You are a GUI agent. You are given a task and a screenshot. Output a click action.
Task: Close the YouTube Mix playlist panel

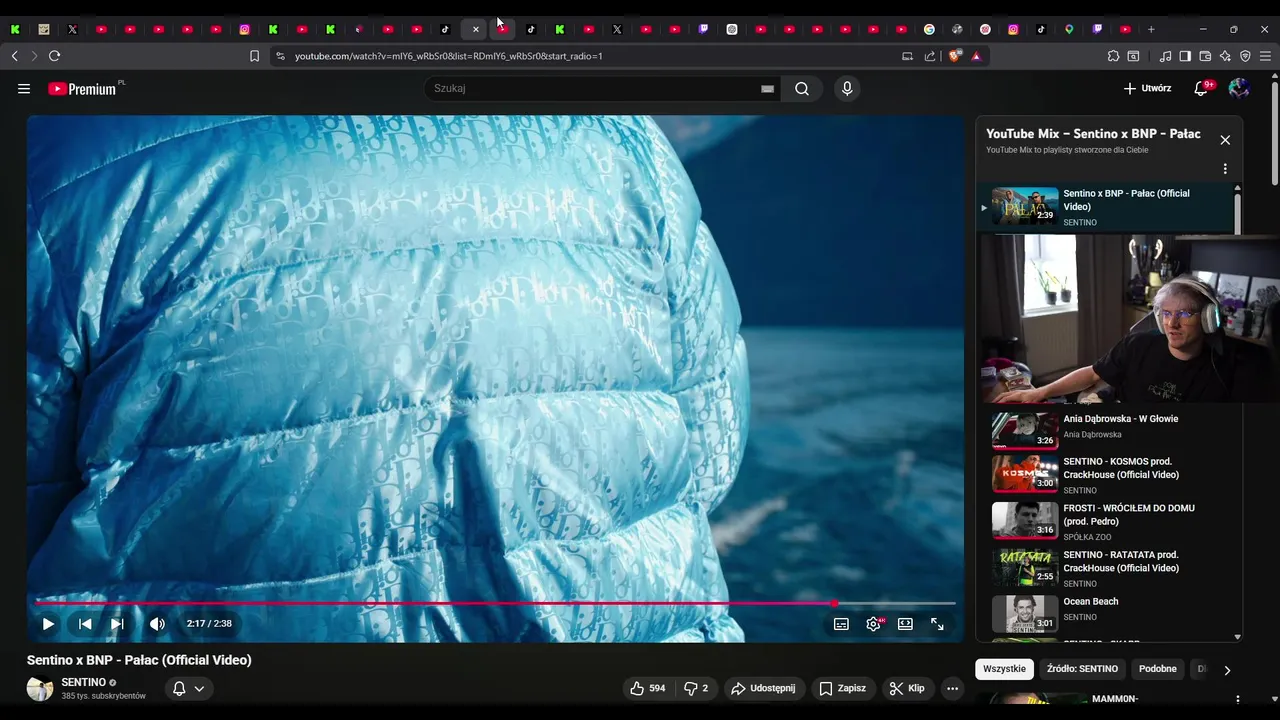pyautogui.click(x=1225, y=140)
